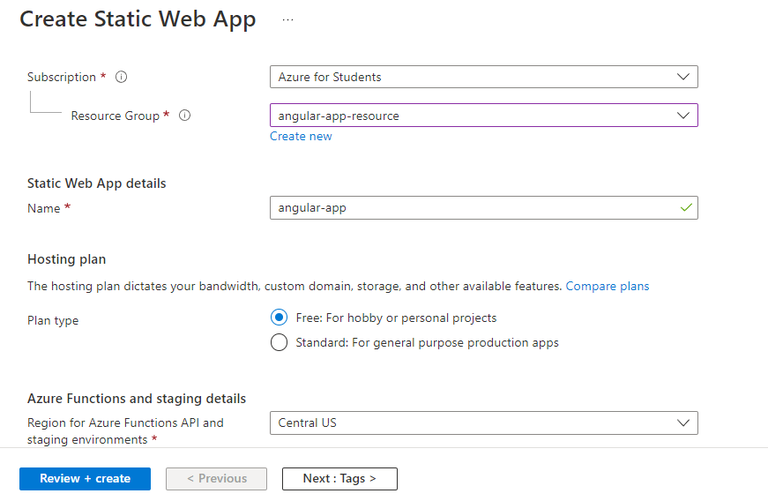Click the angular-app Name input field

coord(470,208)
